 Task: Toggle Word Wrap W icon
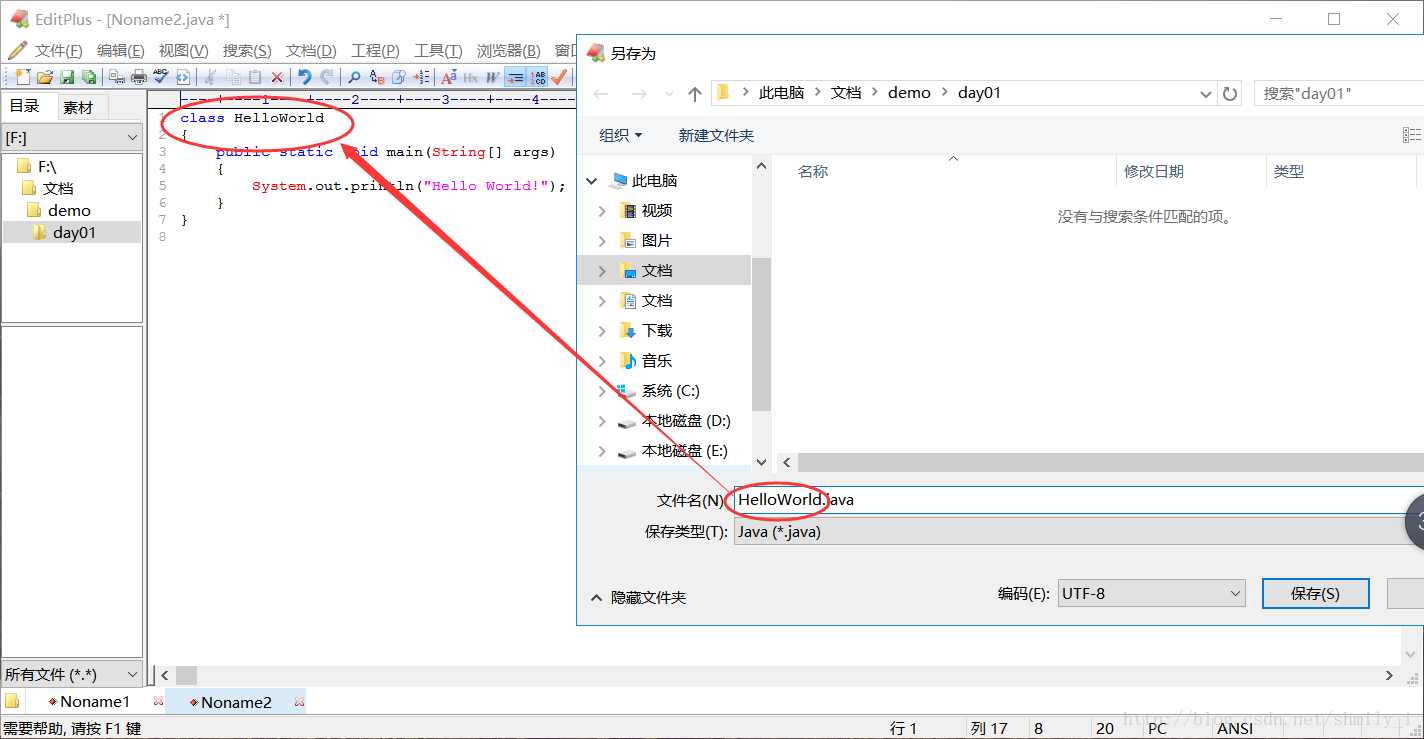coord(493,77)
